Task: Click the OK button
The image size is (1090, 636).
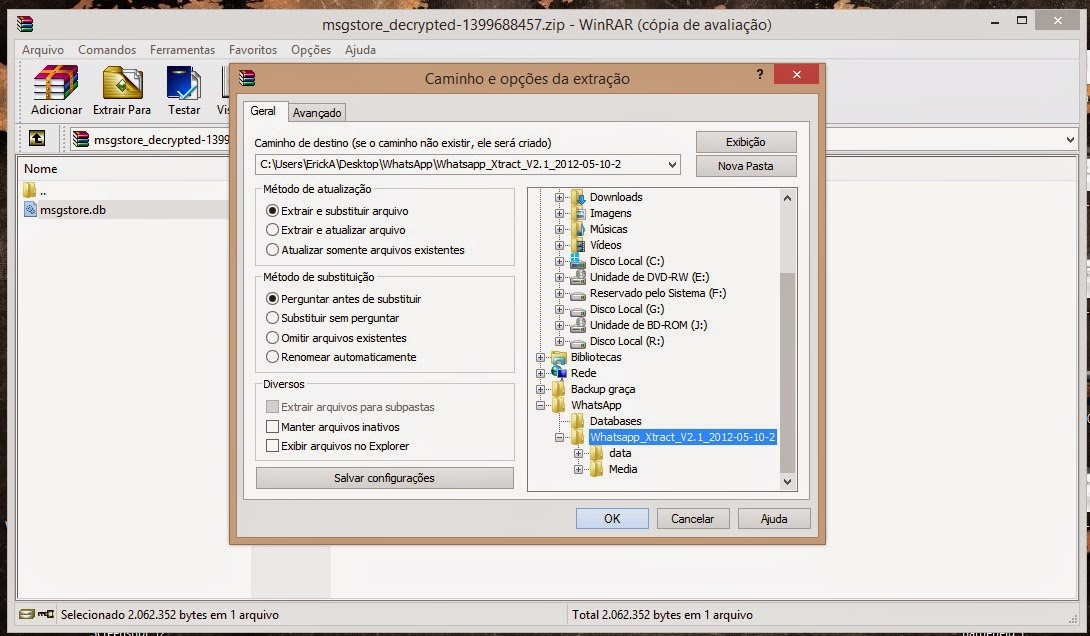Action: pyautogui.click(x=612, y=519)
